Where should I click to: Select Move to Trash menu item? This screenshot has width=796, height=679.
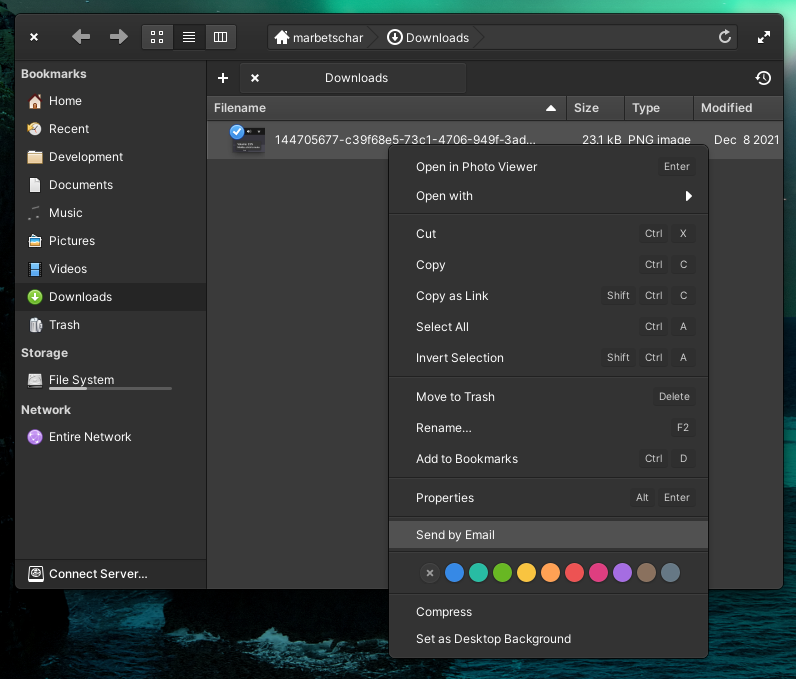pyautogui.click(x=455, y=397)
